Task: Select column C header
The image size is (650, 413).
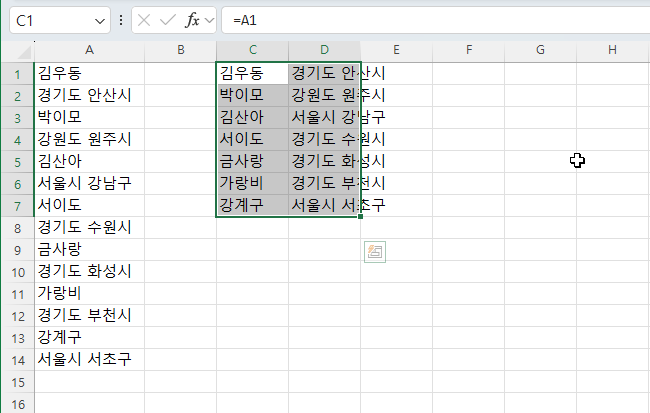Action: (x=252, y=50)
